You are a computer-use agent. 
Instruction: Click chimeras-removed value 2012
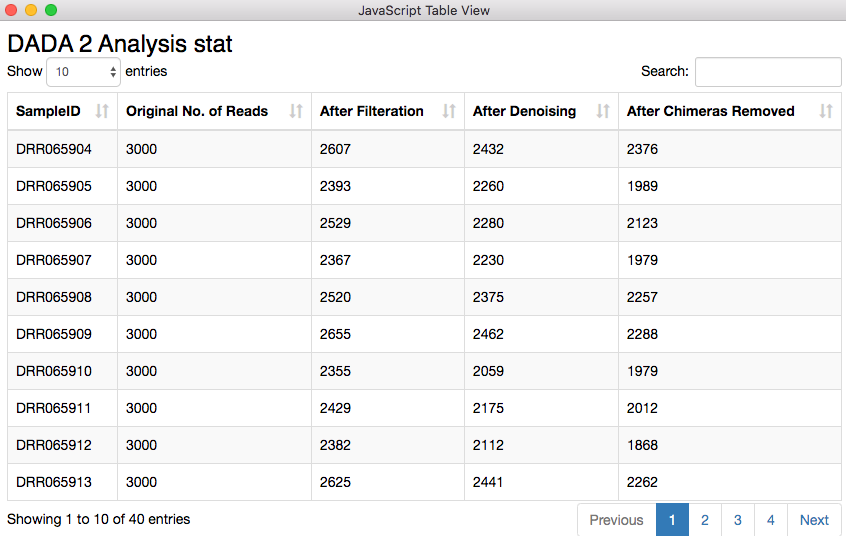point(642,408)
